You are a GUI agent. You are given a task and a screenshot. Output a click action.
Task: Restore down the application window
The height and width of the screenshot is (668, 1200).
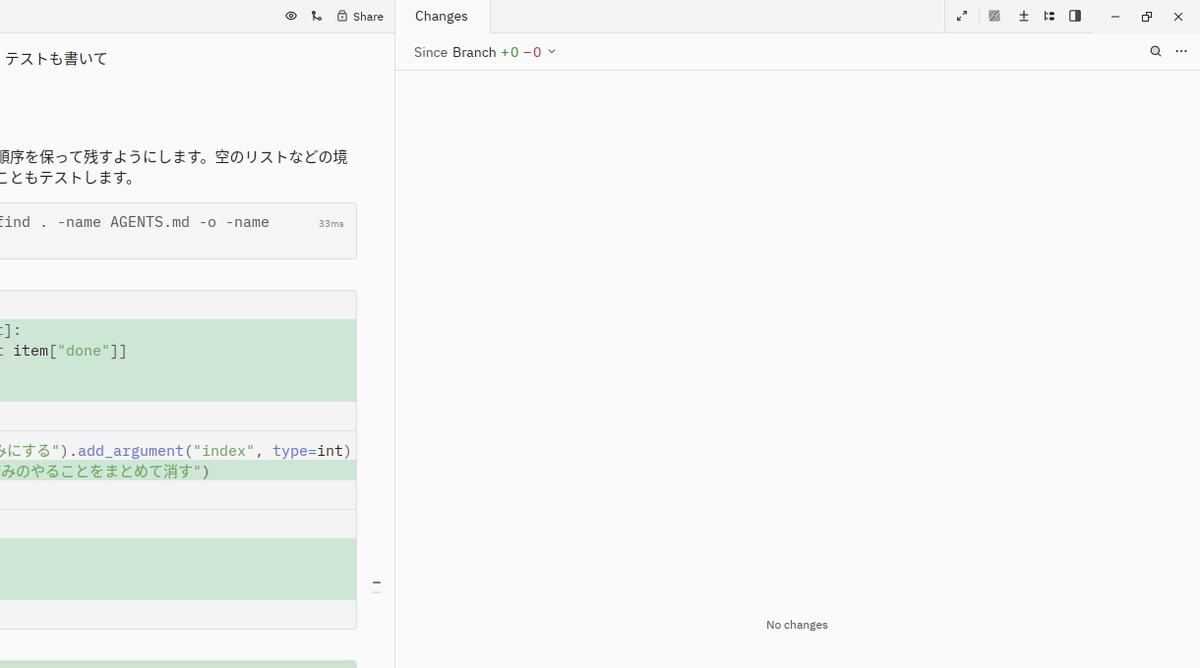(x=1147, y=16)
